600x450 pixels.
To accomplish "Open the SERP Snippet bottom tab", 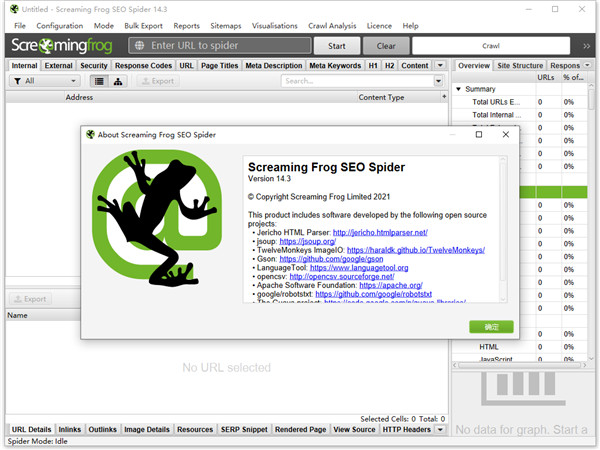I will tap(244, 429).
